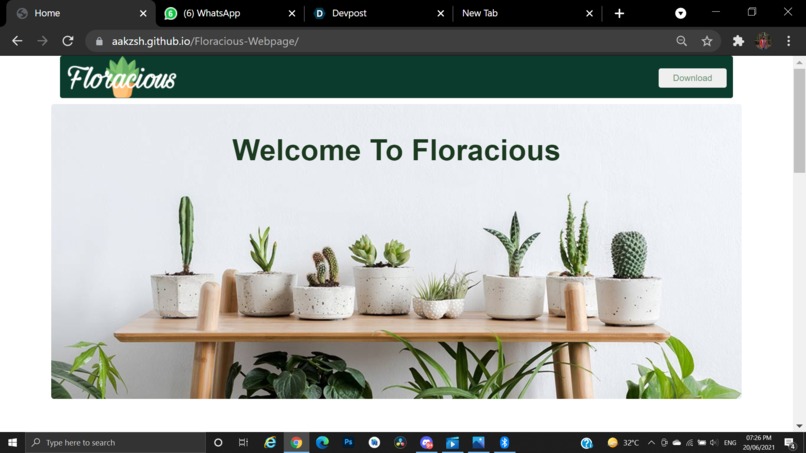
Task: Click the scrollbar down arrow
Action: click(x=799, y=426)
